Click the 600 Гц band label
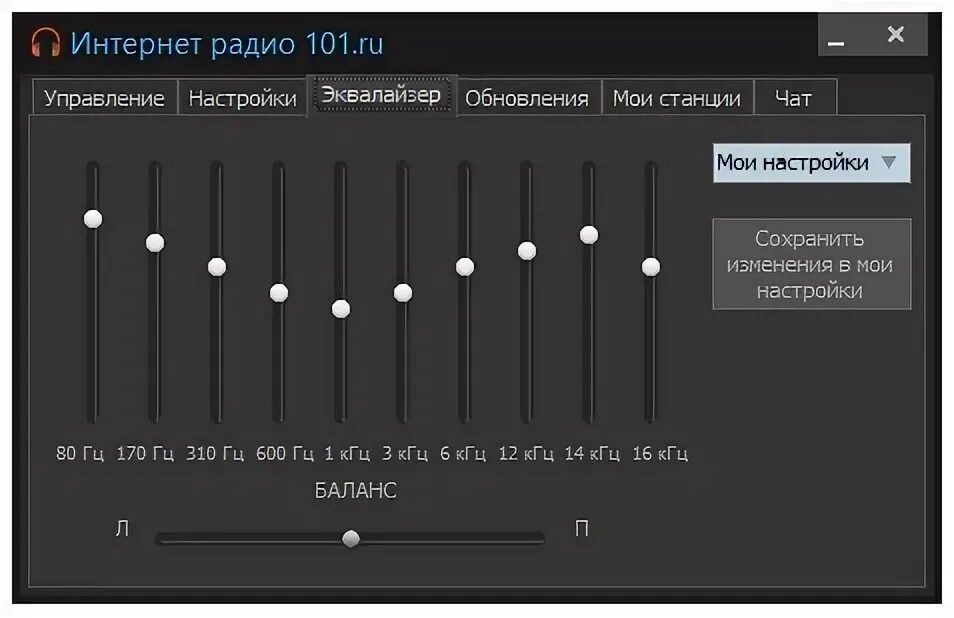Viewport: 954px width, 618px height. (285, 453)
